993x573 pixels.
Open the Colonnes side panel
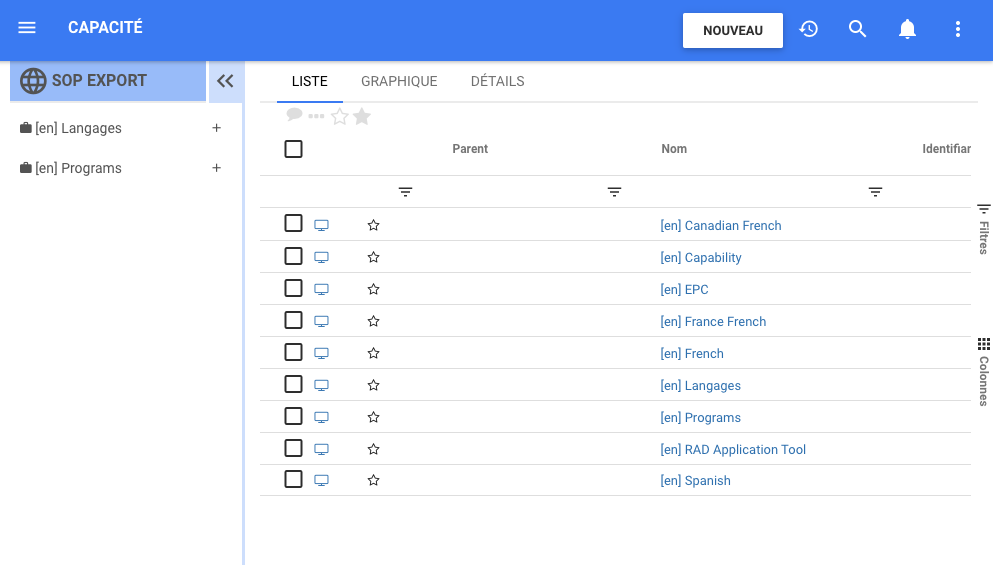[x=984, y=370]
